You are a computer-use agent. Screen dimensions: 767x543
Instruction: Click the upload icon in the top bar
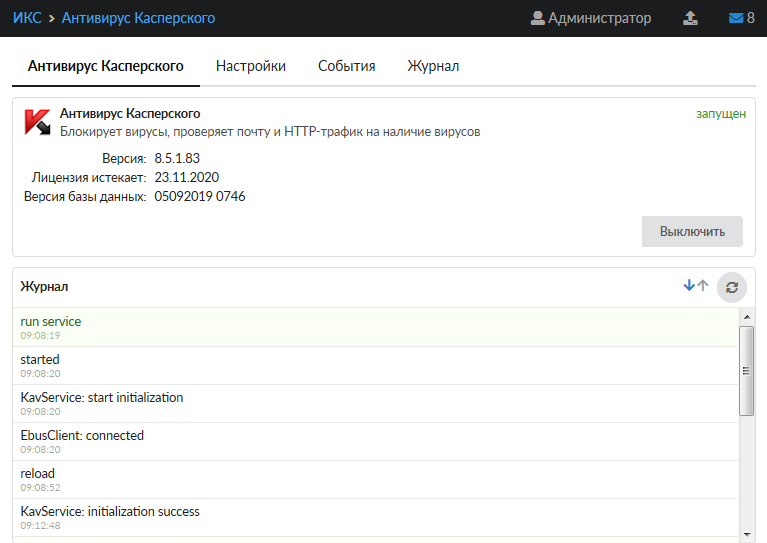click(x=690, y=18)
